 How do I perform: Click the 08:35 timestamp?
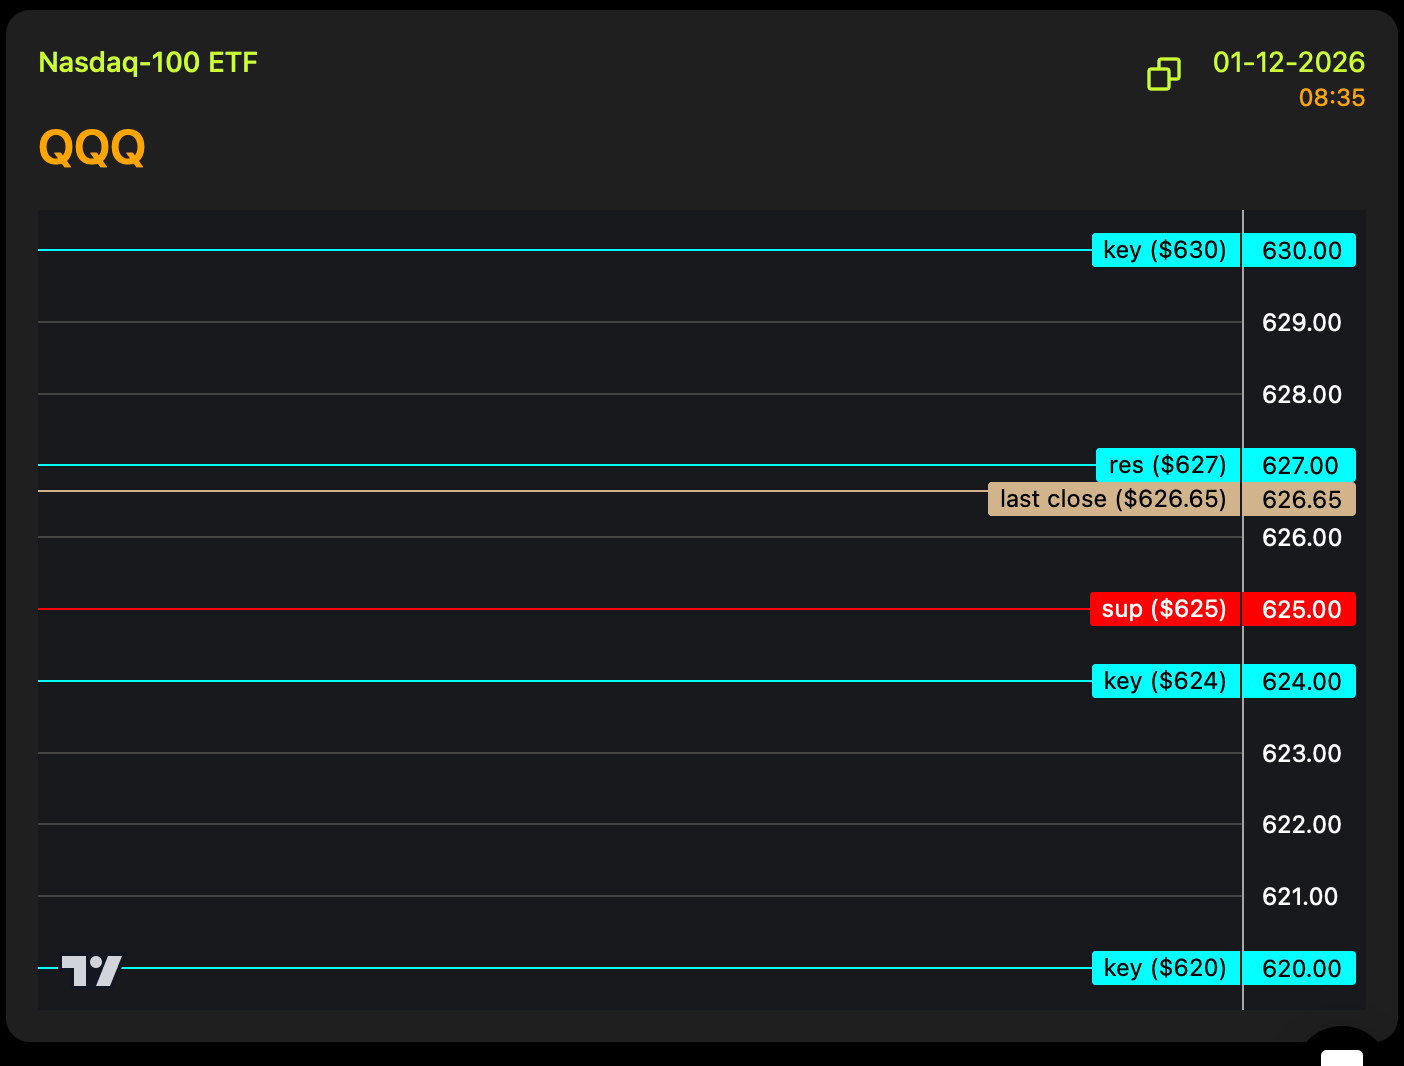[x=1331, y=98]
